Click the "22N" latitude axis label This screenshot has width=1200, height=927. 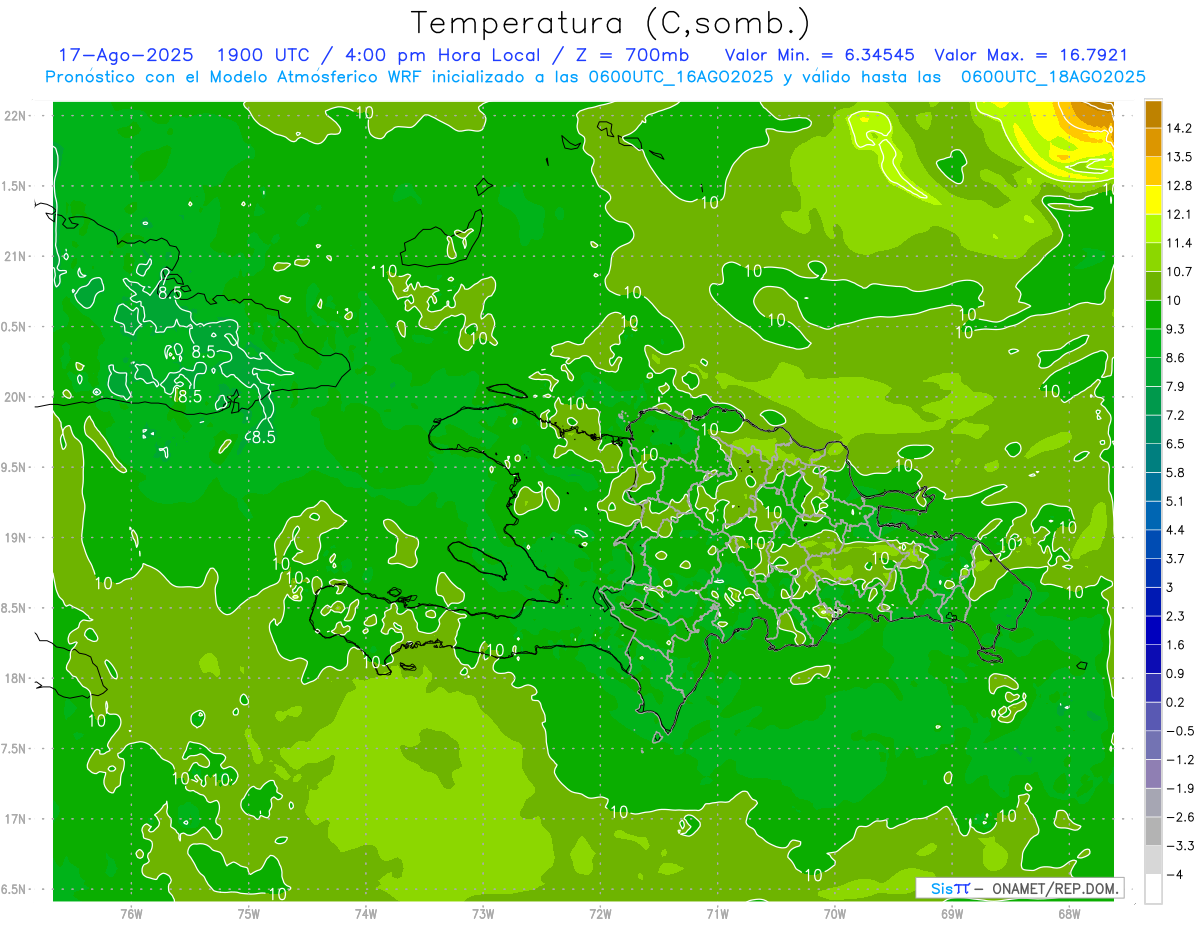(16, 115)
